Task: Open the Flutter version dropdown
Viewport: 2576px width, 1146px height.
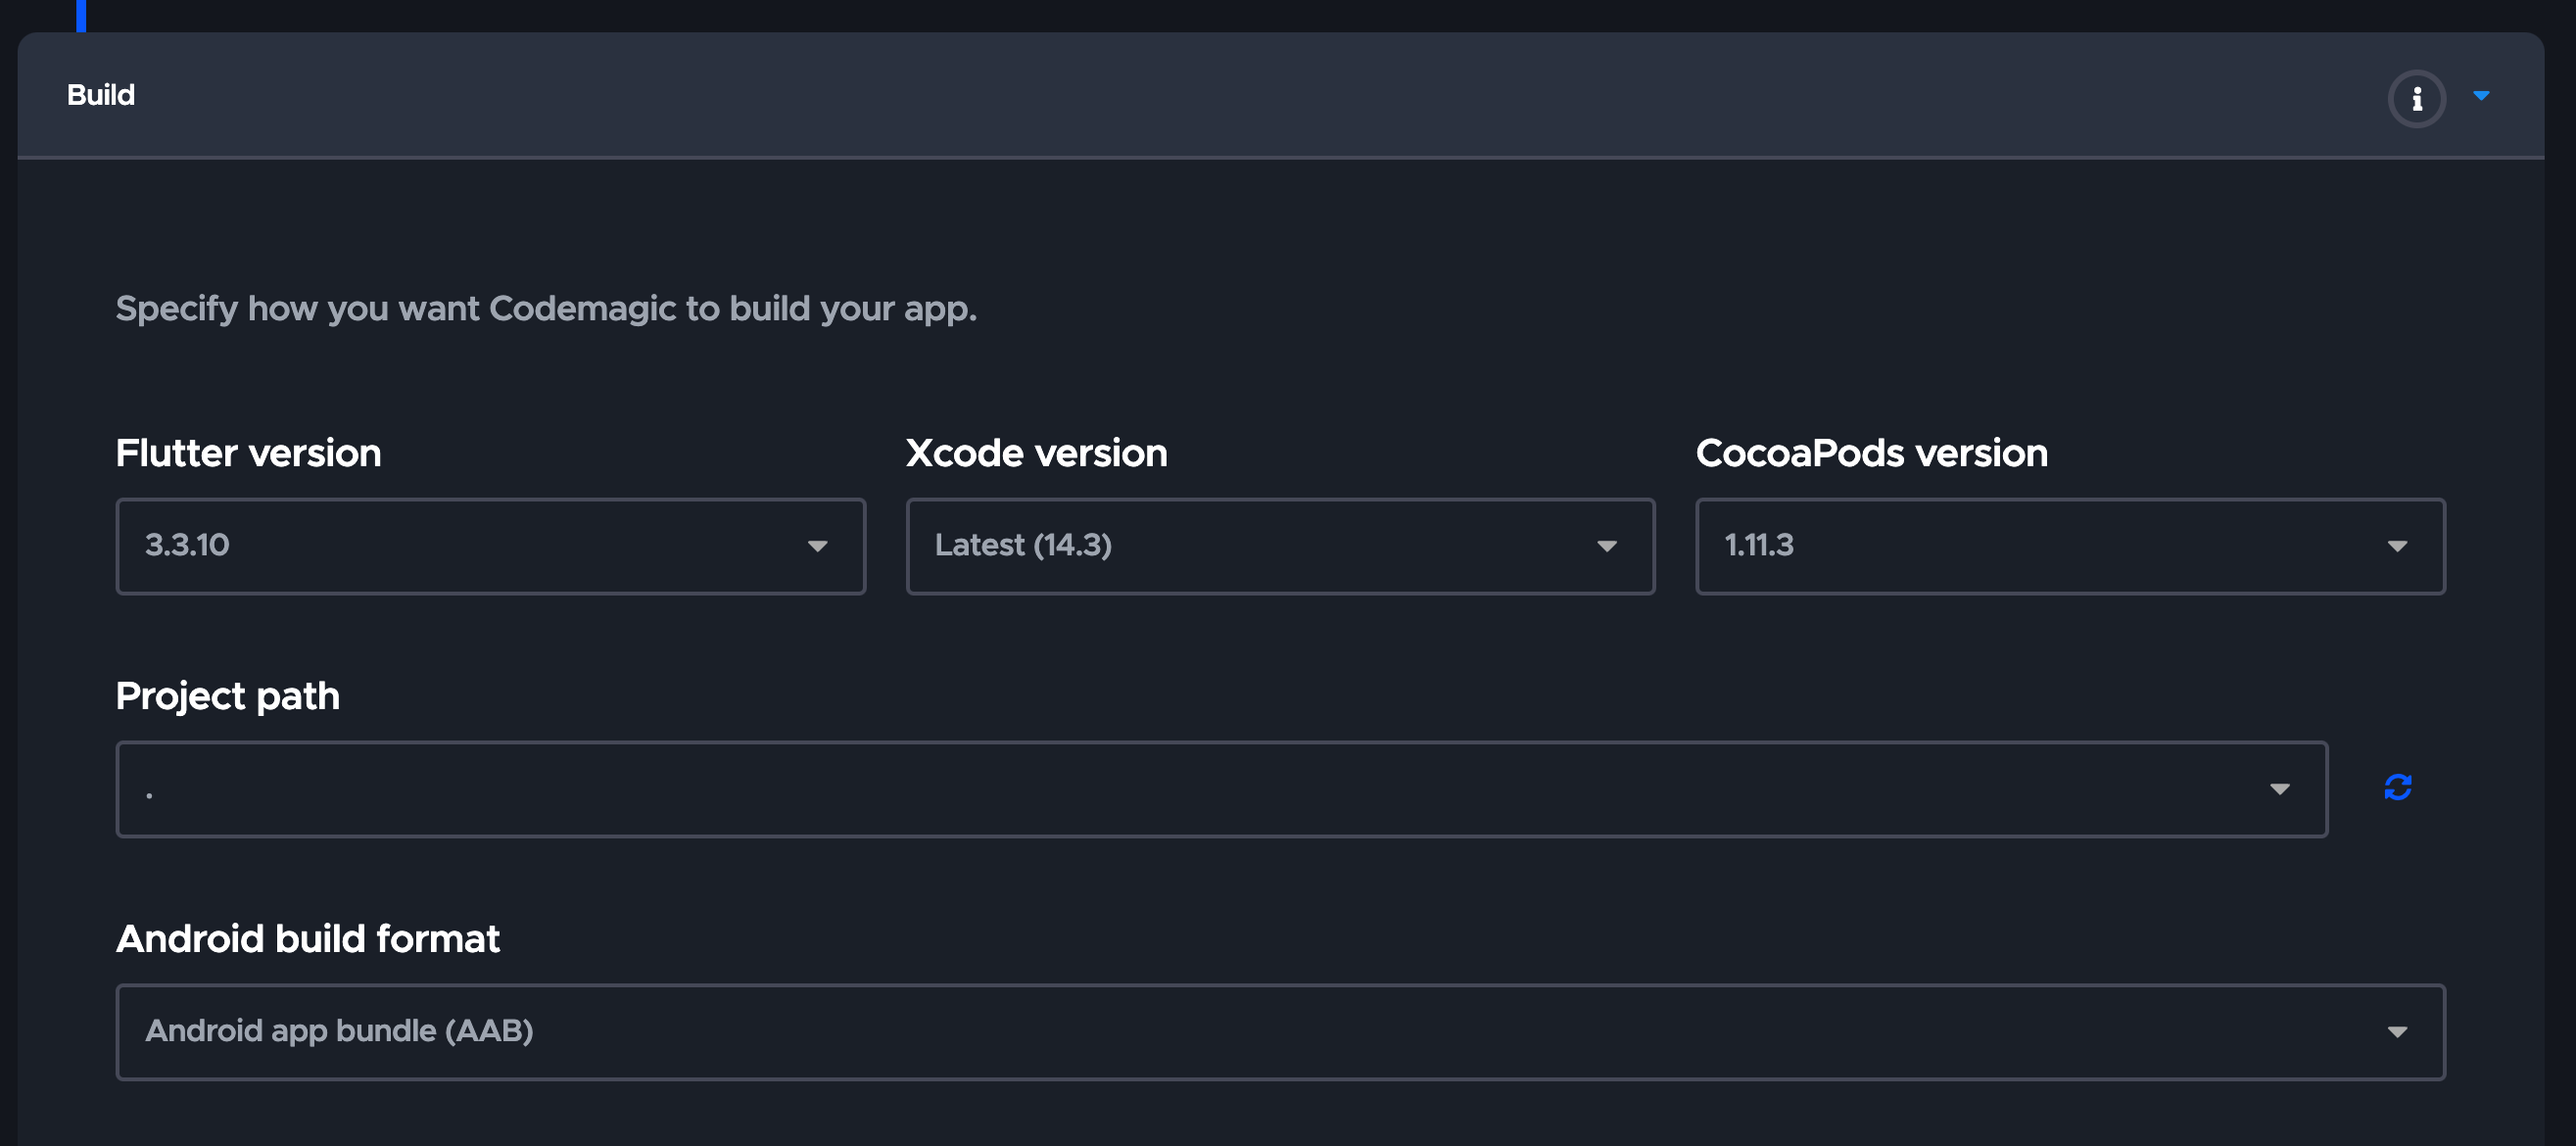Action: (x=490, y=546)
